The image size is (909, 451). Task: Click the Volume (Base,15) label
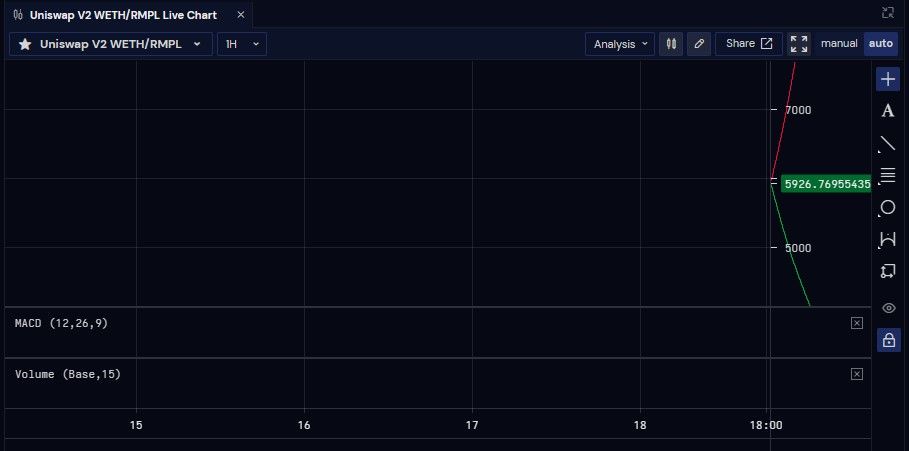68,374
